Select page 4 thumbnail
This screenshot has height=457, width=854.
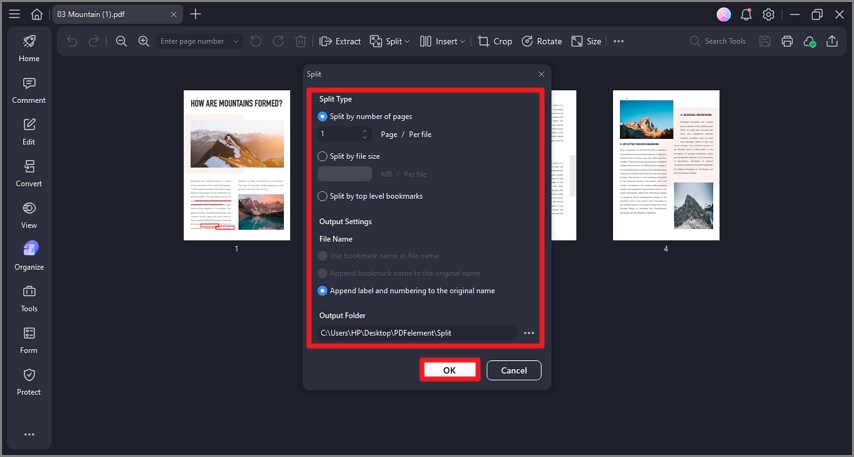666,166
